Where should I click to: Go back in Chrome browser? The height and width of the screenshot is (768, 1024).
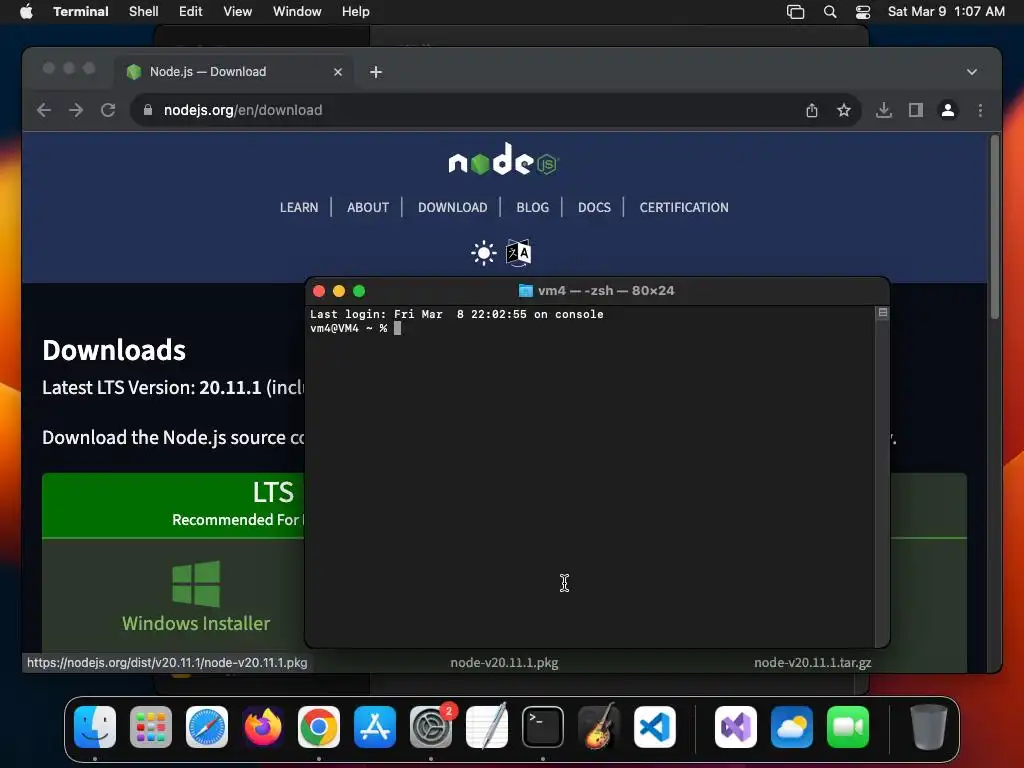(44, 110)
